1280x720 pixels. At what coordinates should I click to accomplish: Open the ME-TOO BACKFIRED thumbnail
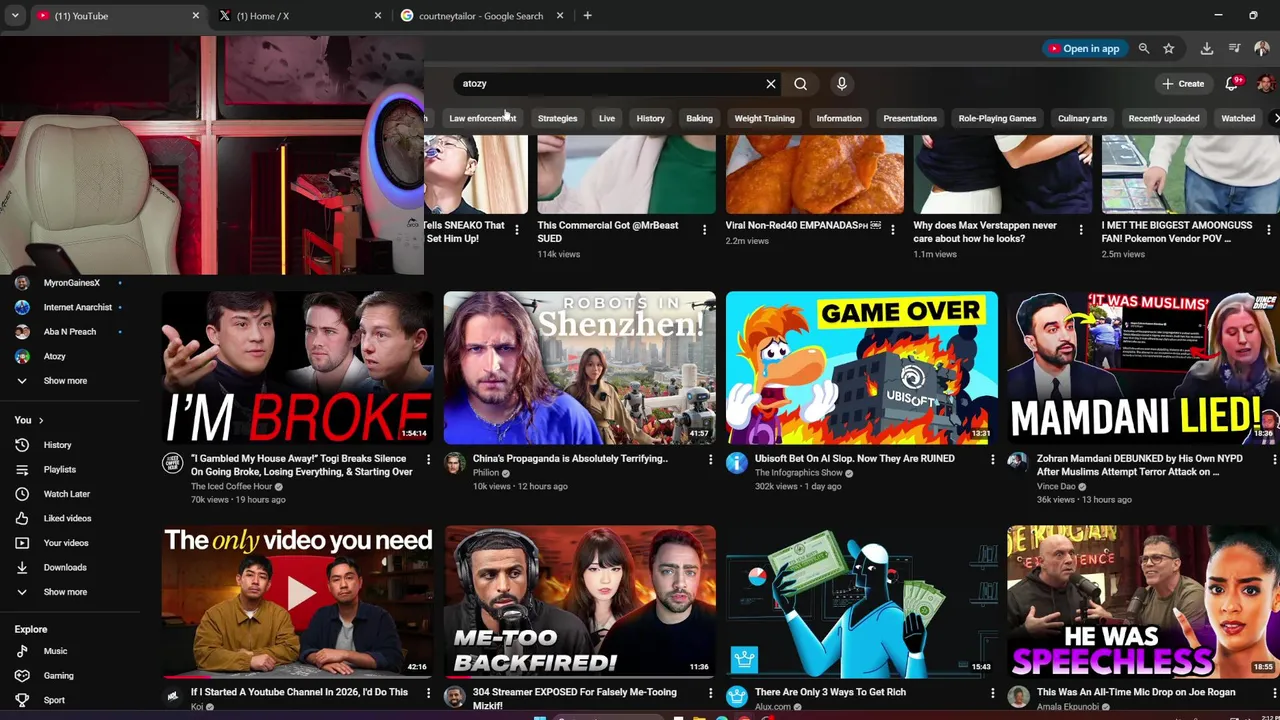[580, 601]
